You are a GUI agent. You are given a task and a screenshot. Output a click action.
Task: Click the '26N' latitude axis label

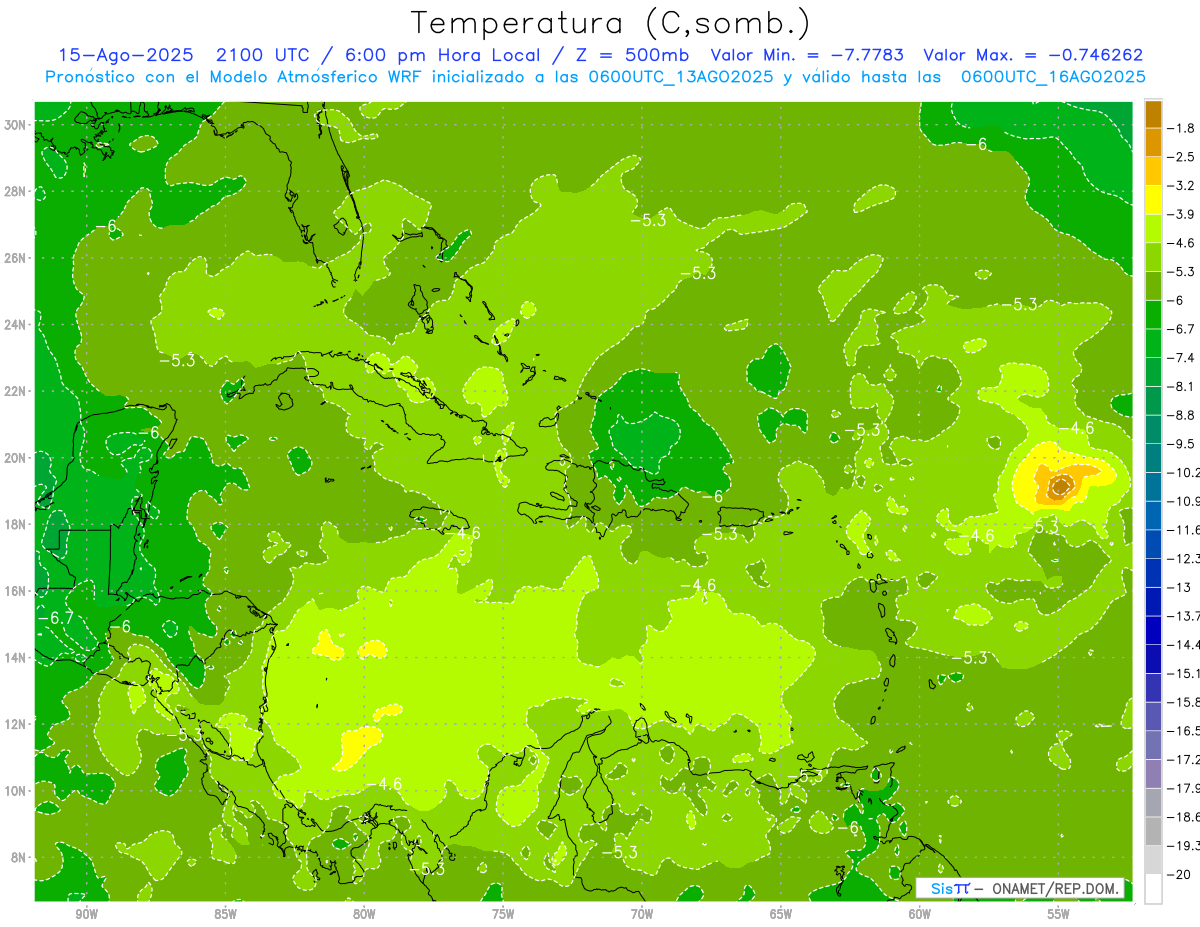point(15,258)
